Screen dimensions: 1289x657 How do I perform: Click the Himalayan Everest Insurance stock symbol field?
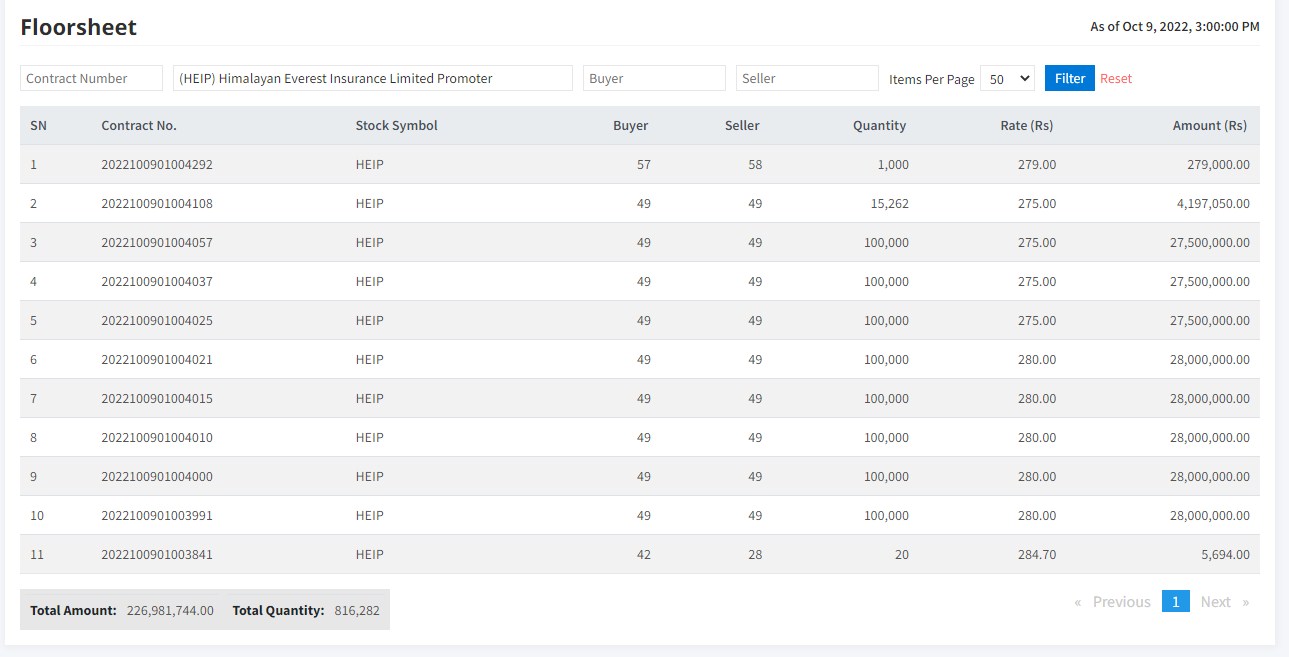(x=372, y=78)
